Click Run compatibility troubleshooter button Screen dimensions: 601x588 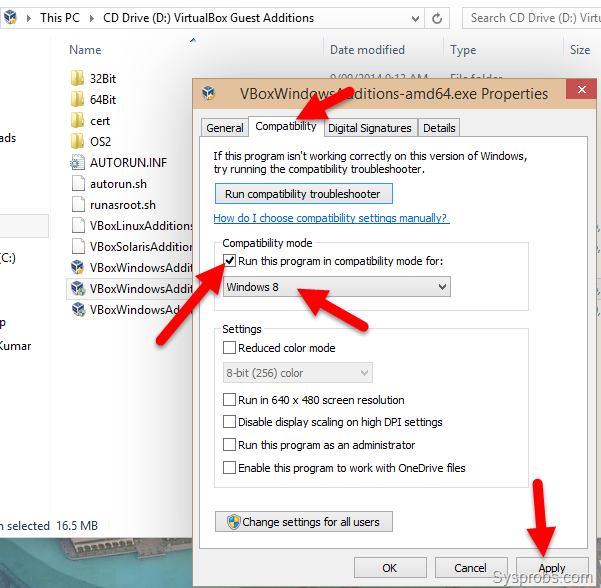pos(304,194)
